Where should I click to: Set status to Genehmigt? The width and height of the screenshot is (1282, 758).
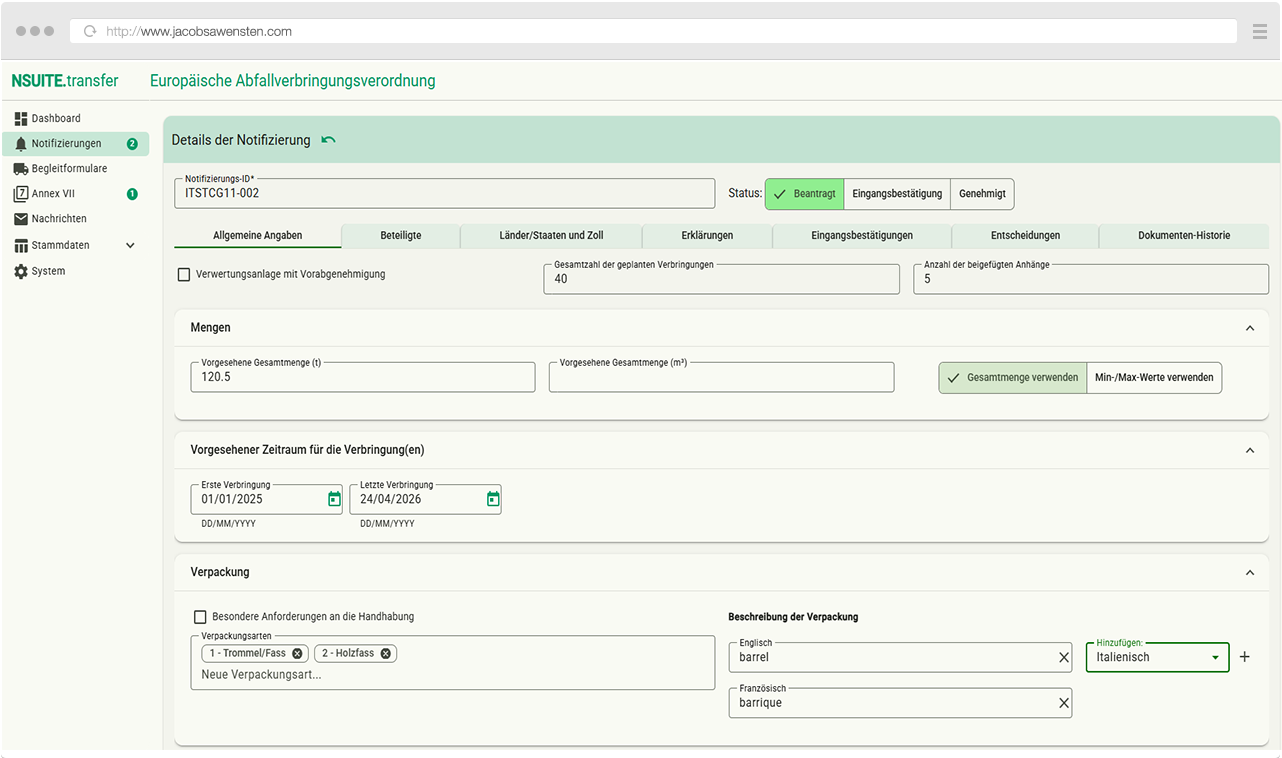[x=982, y=194]
